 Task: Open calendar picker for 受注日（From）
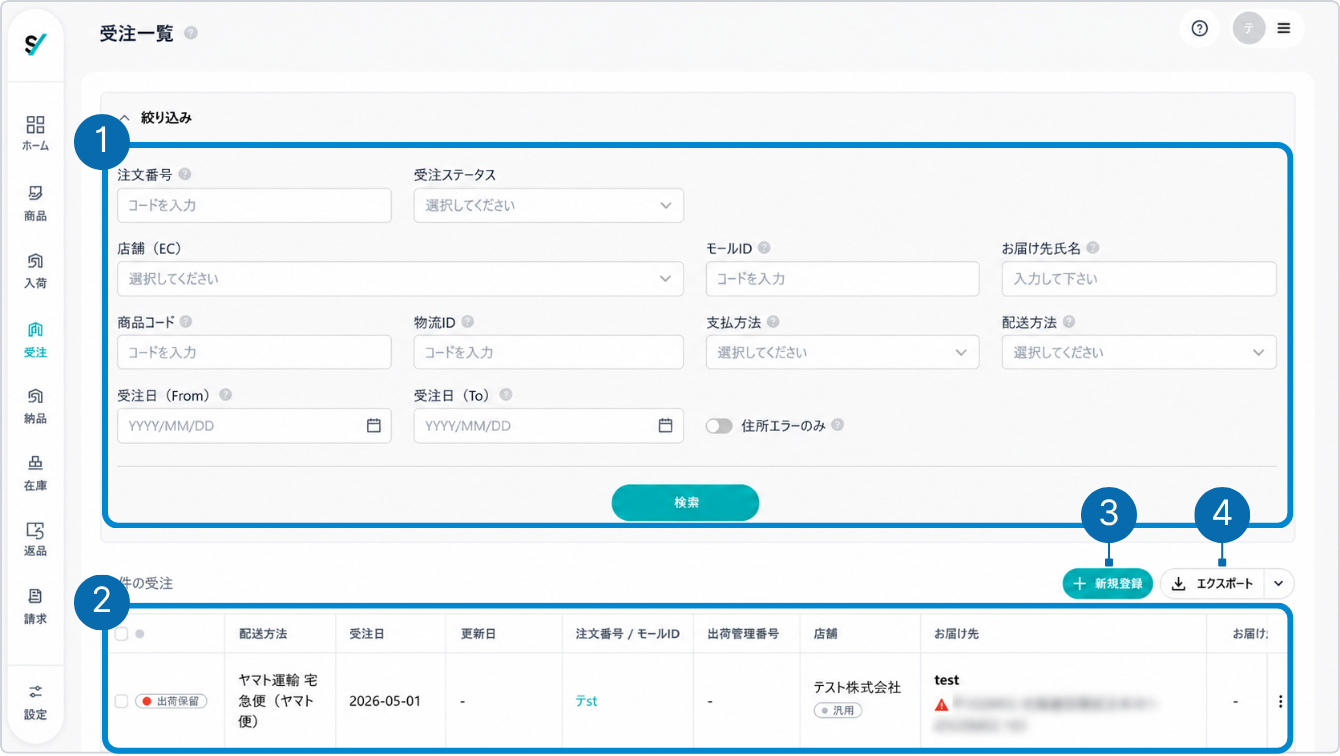pyautogui.click(x=373, y=425)
